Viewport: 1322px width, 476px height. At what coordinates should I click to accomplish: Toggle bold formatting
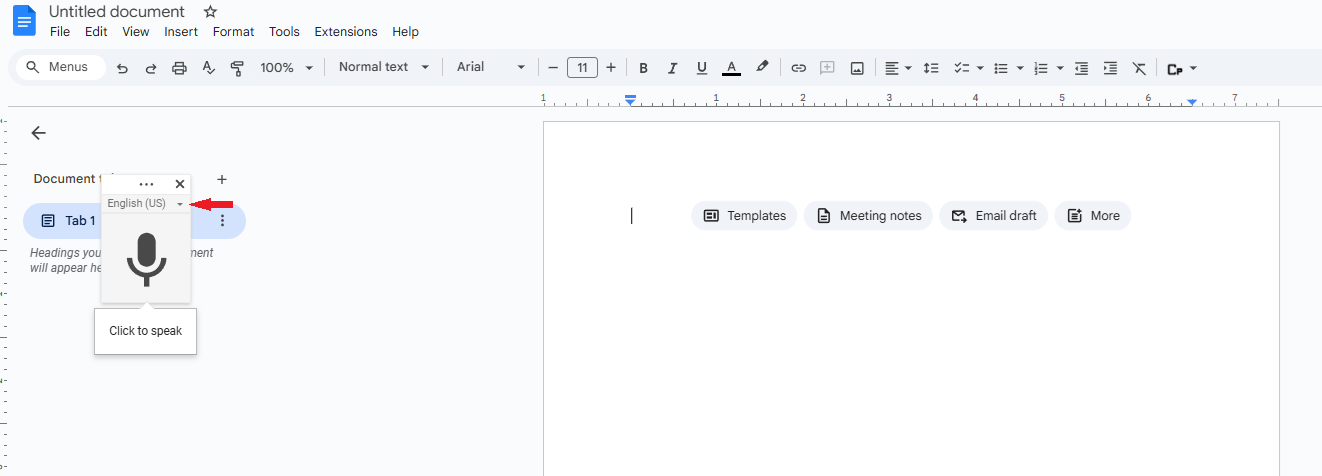pyautogui.click(x=643, y=68)
